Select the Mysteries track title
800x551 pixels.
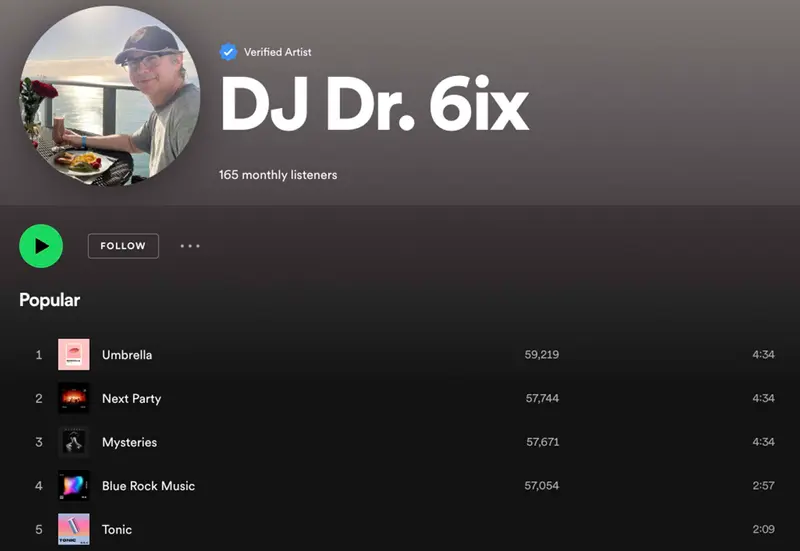(130, 442)
